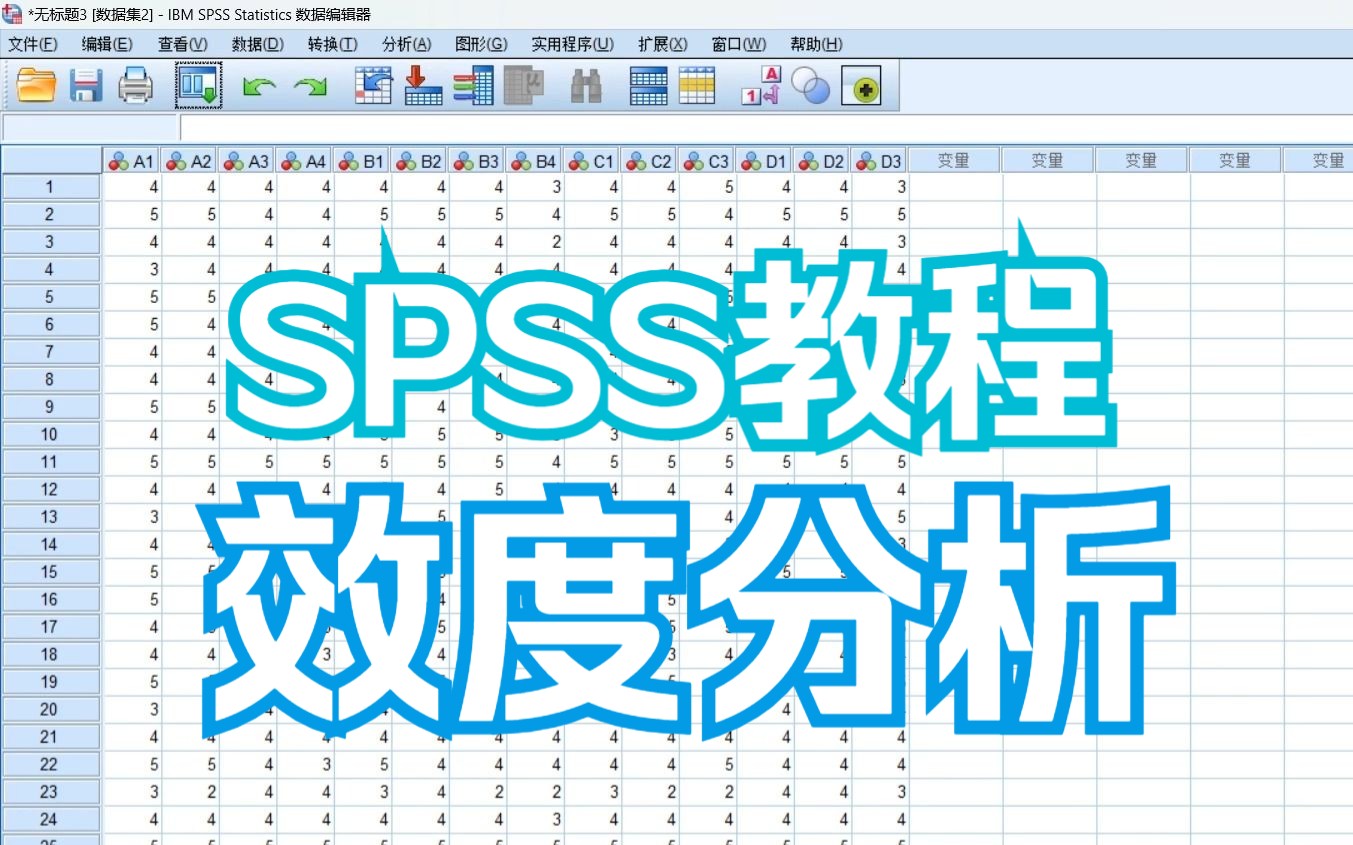Select the A2 column header
Screen dimensions: 1353x845
(x=190, y=161)
